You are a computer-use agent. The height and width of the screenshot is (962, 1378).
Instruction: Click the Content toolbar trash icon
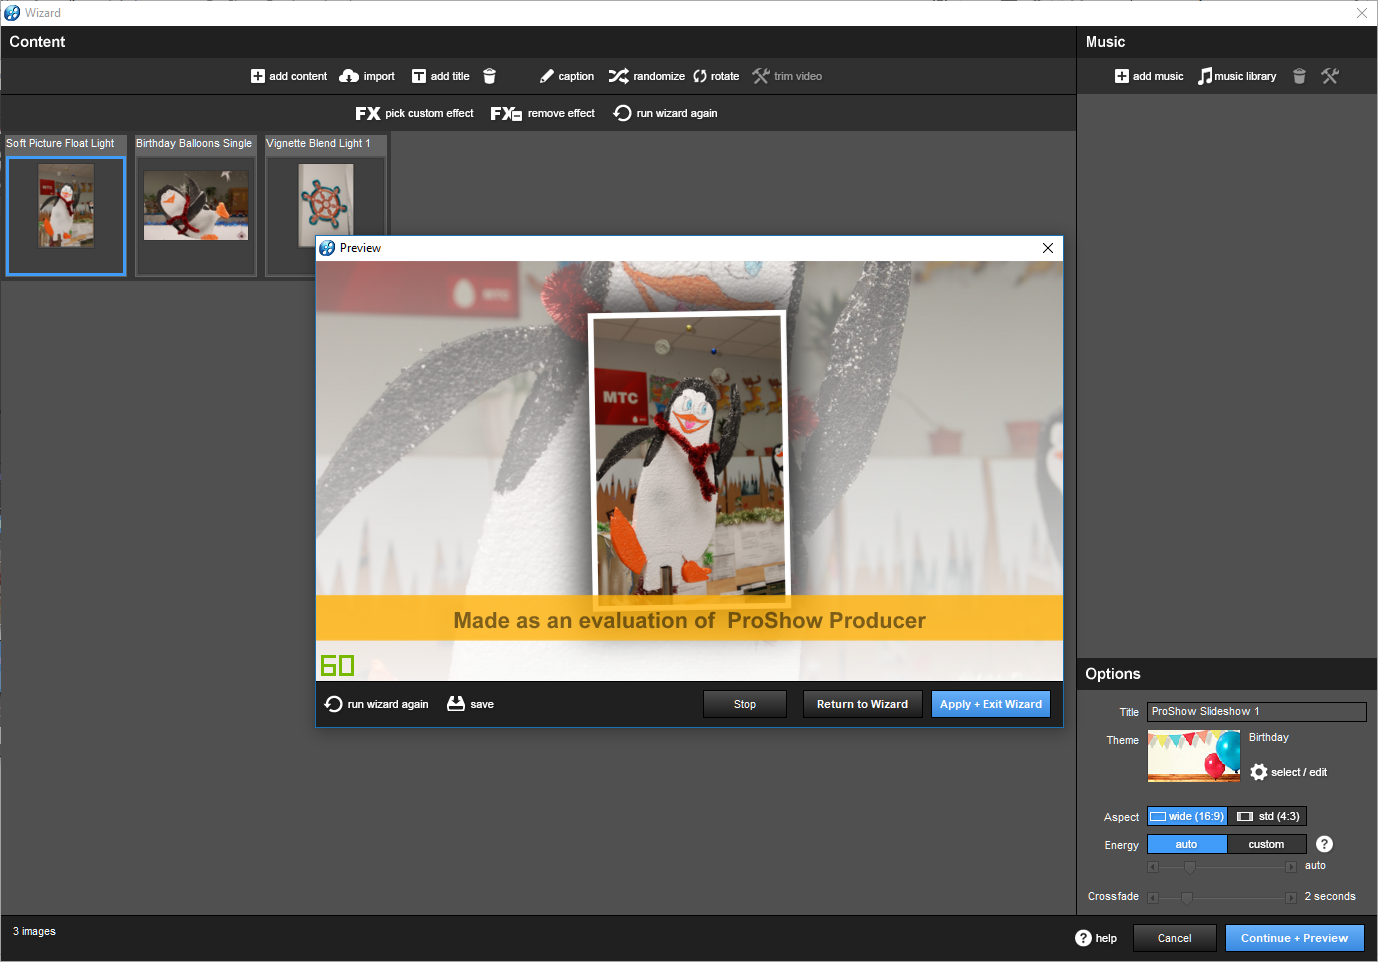coord(489,76)
